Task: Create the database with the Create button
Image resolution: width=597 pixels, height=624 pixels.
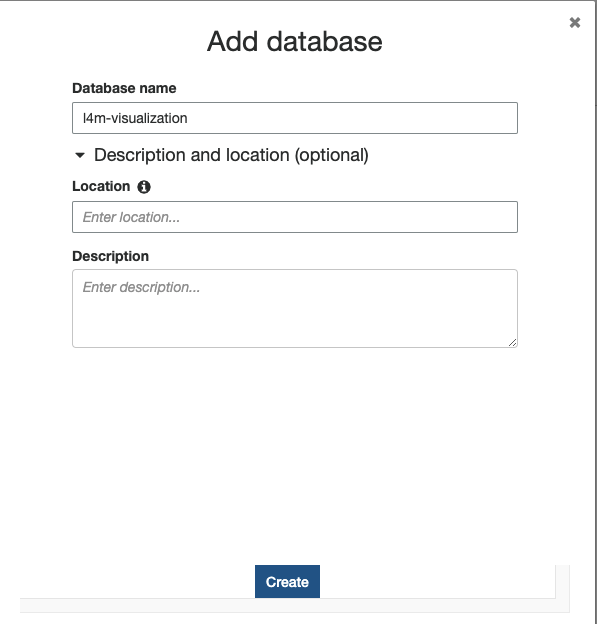Action: click(287, 581)
